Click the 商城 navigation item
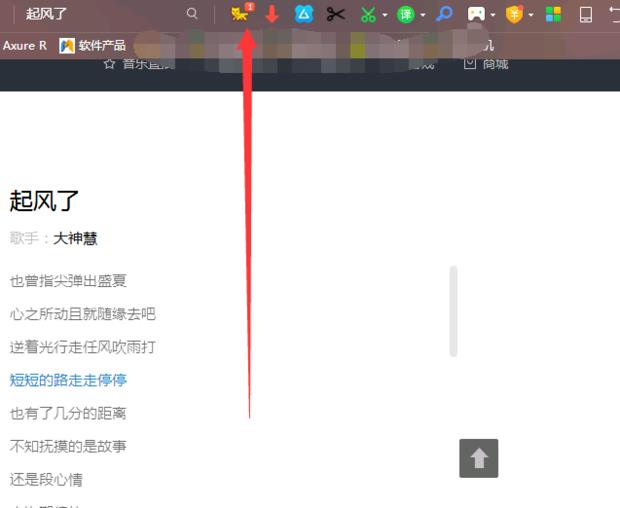The width and height of the screenshot is (620, 508). (x=486, y=63)
